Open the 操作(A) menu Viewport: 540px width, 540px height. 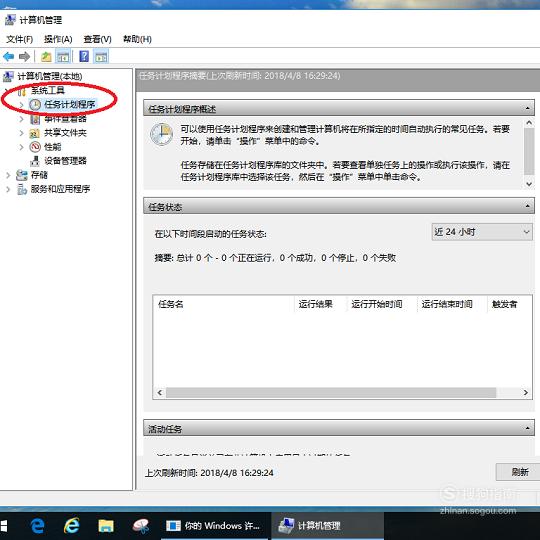58,39
